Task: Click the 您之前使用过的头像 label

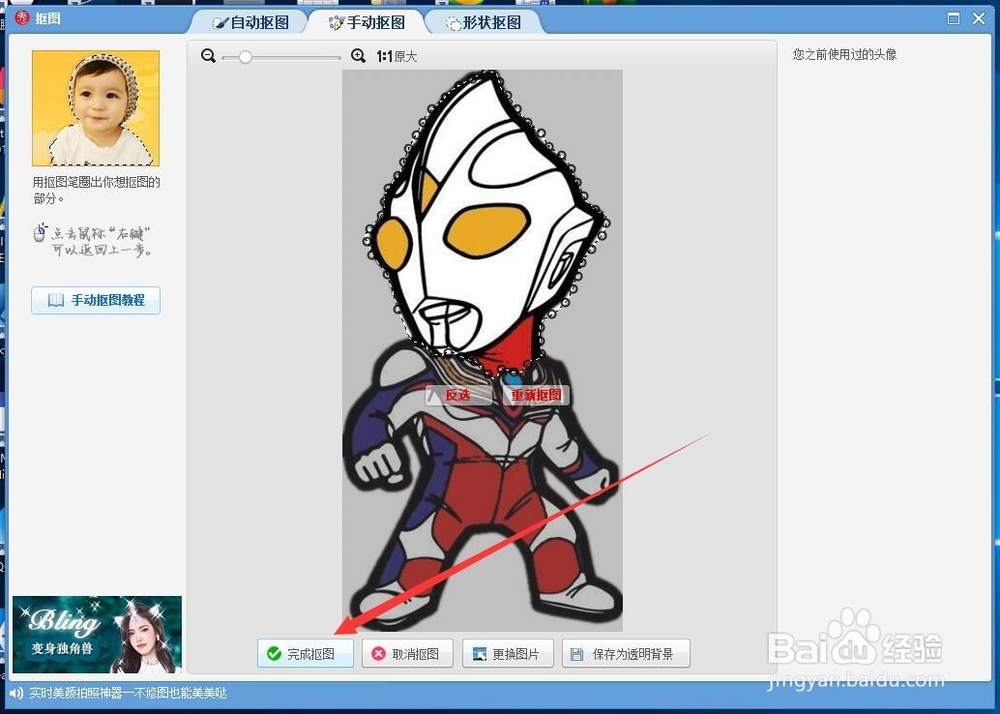Action: click(x=844, y=55)
